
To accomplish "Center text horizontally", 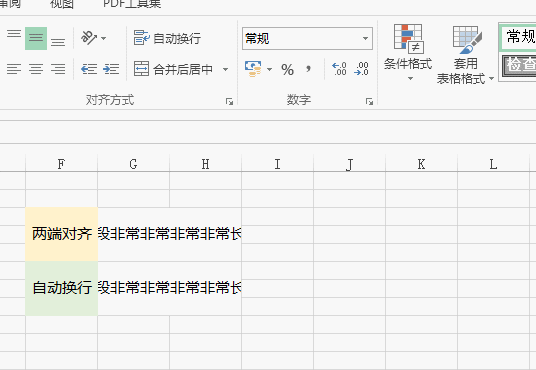I will click(36, 69).
